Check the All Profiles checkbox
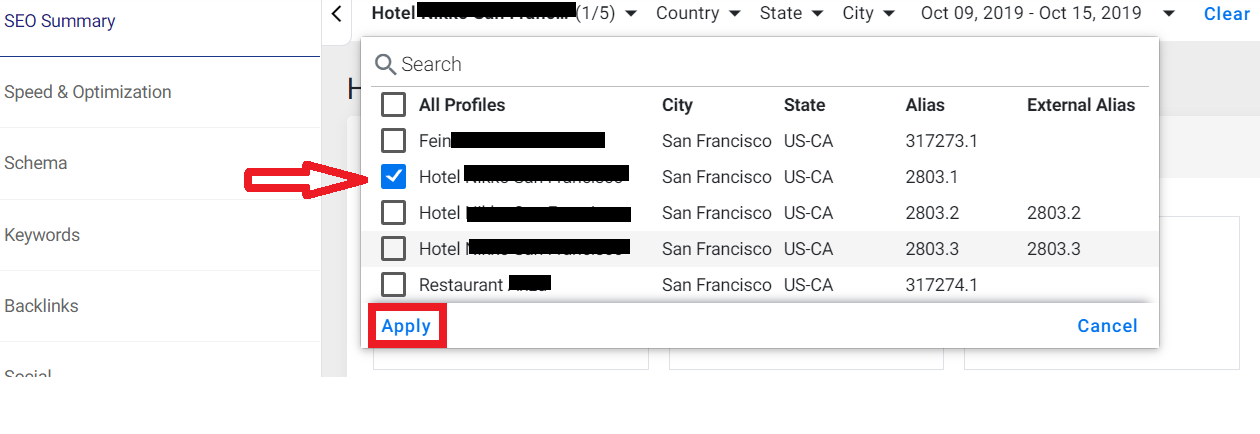Image resolution: width=1260 pixels, height=434 pixels. [x=394, y=105]
